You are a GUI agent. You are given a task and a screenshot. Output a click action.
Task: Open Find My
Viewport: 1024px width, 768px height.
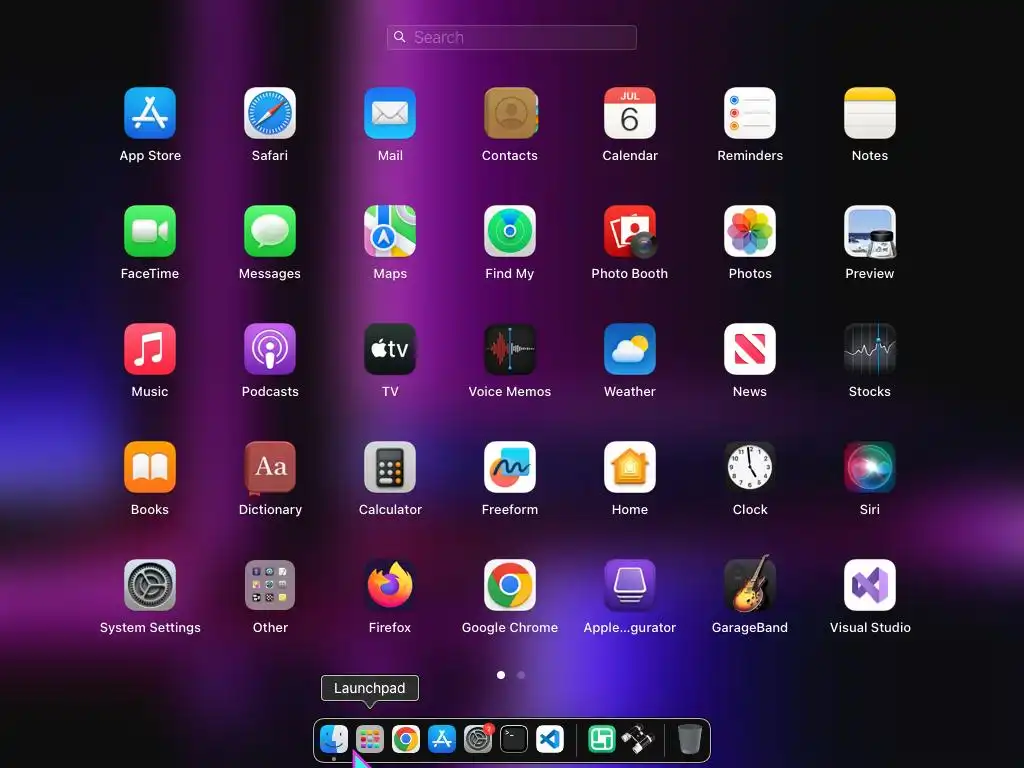tap(510, 231)
